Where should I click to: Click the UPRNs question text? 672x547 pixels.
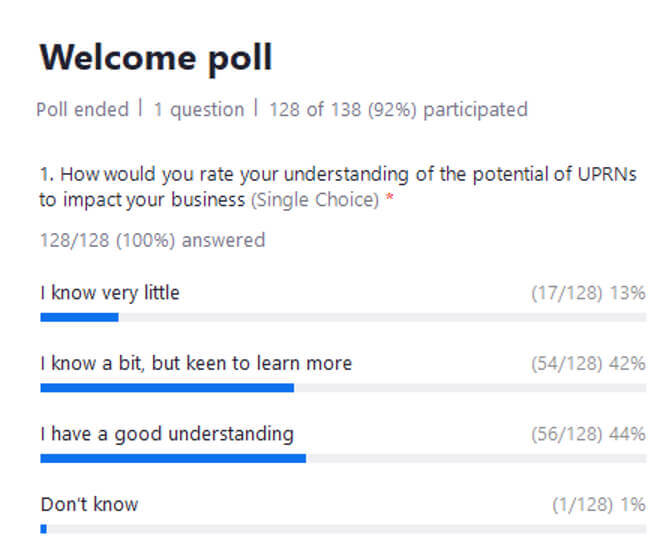click(338, 187)
